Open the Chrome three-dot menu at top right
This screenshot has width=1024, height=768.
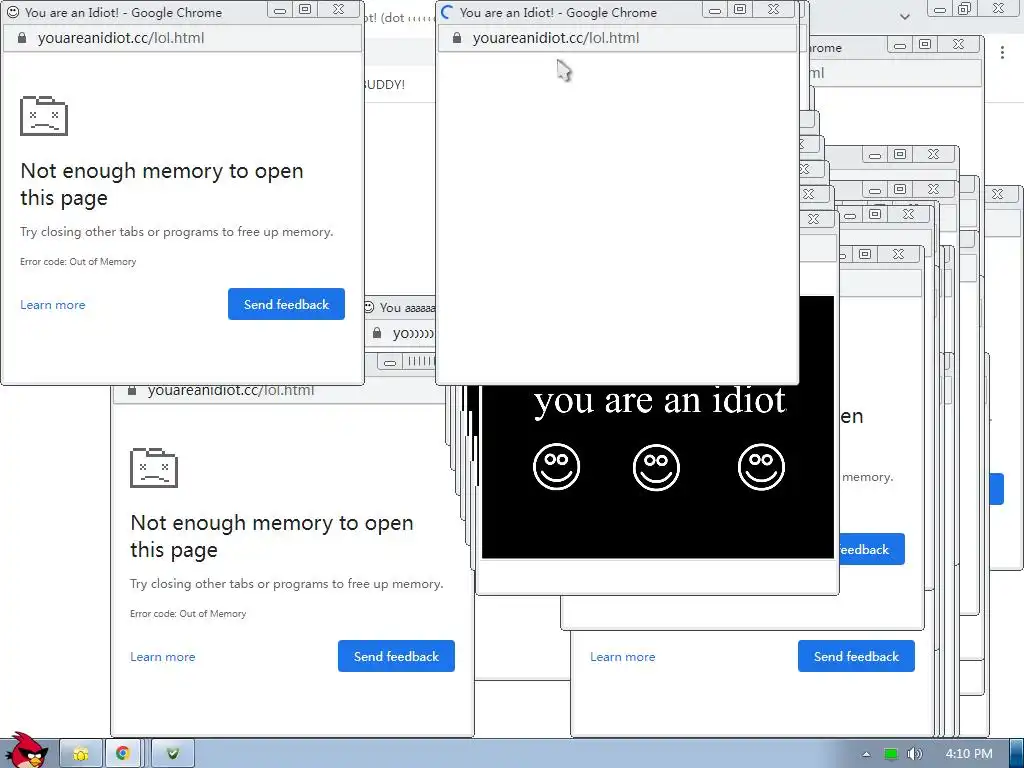pyautogui.click(x=1002, y=52)
